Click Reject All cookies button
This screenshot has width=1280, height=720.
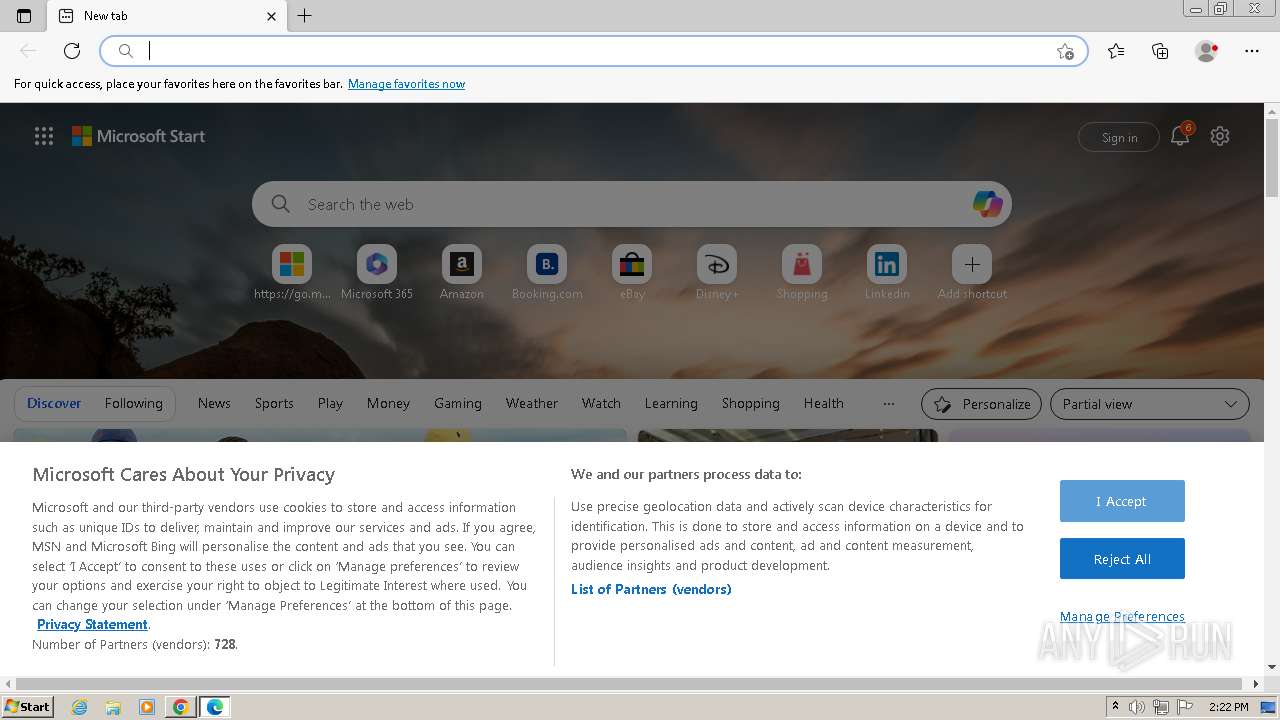point(1122,559)
